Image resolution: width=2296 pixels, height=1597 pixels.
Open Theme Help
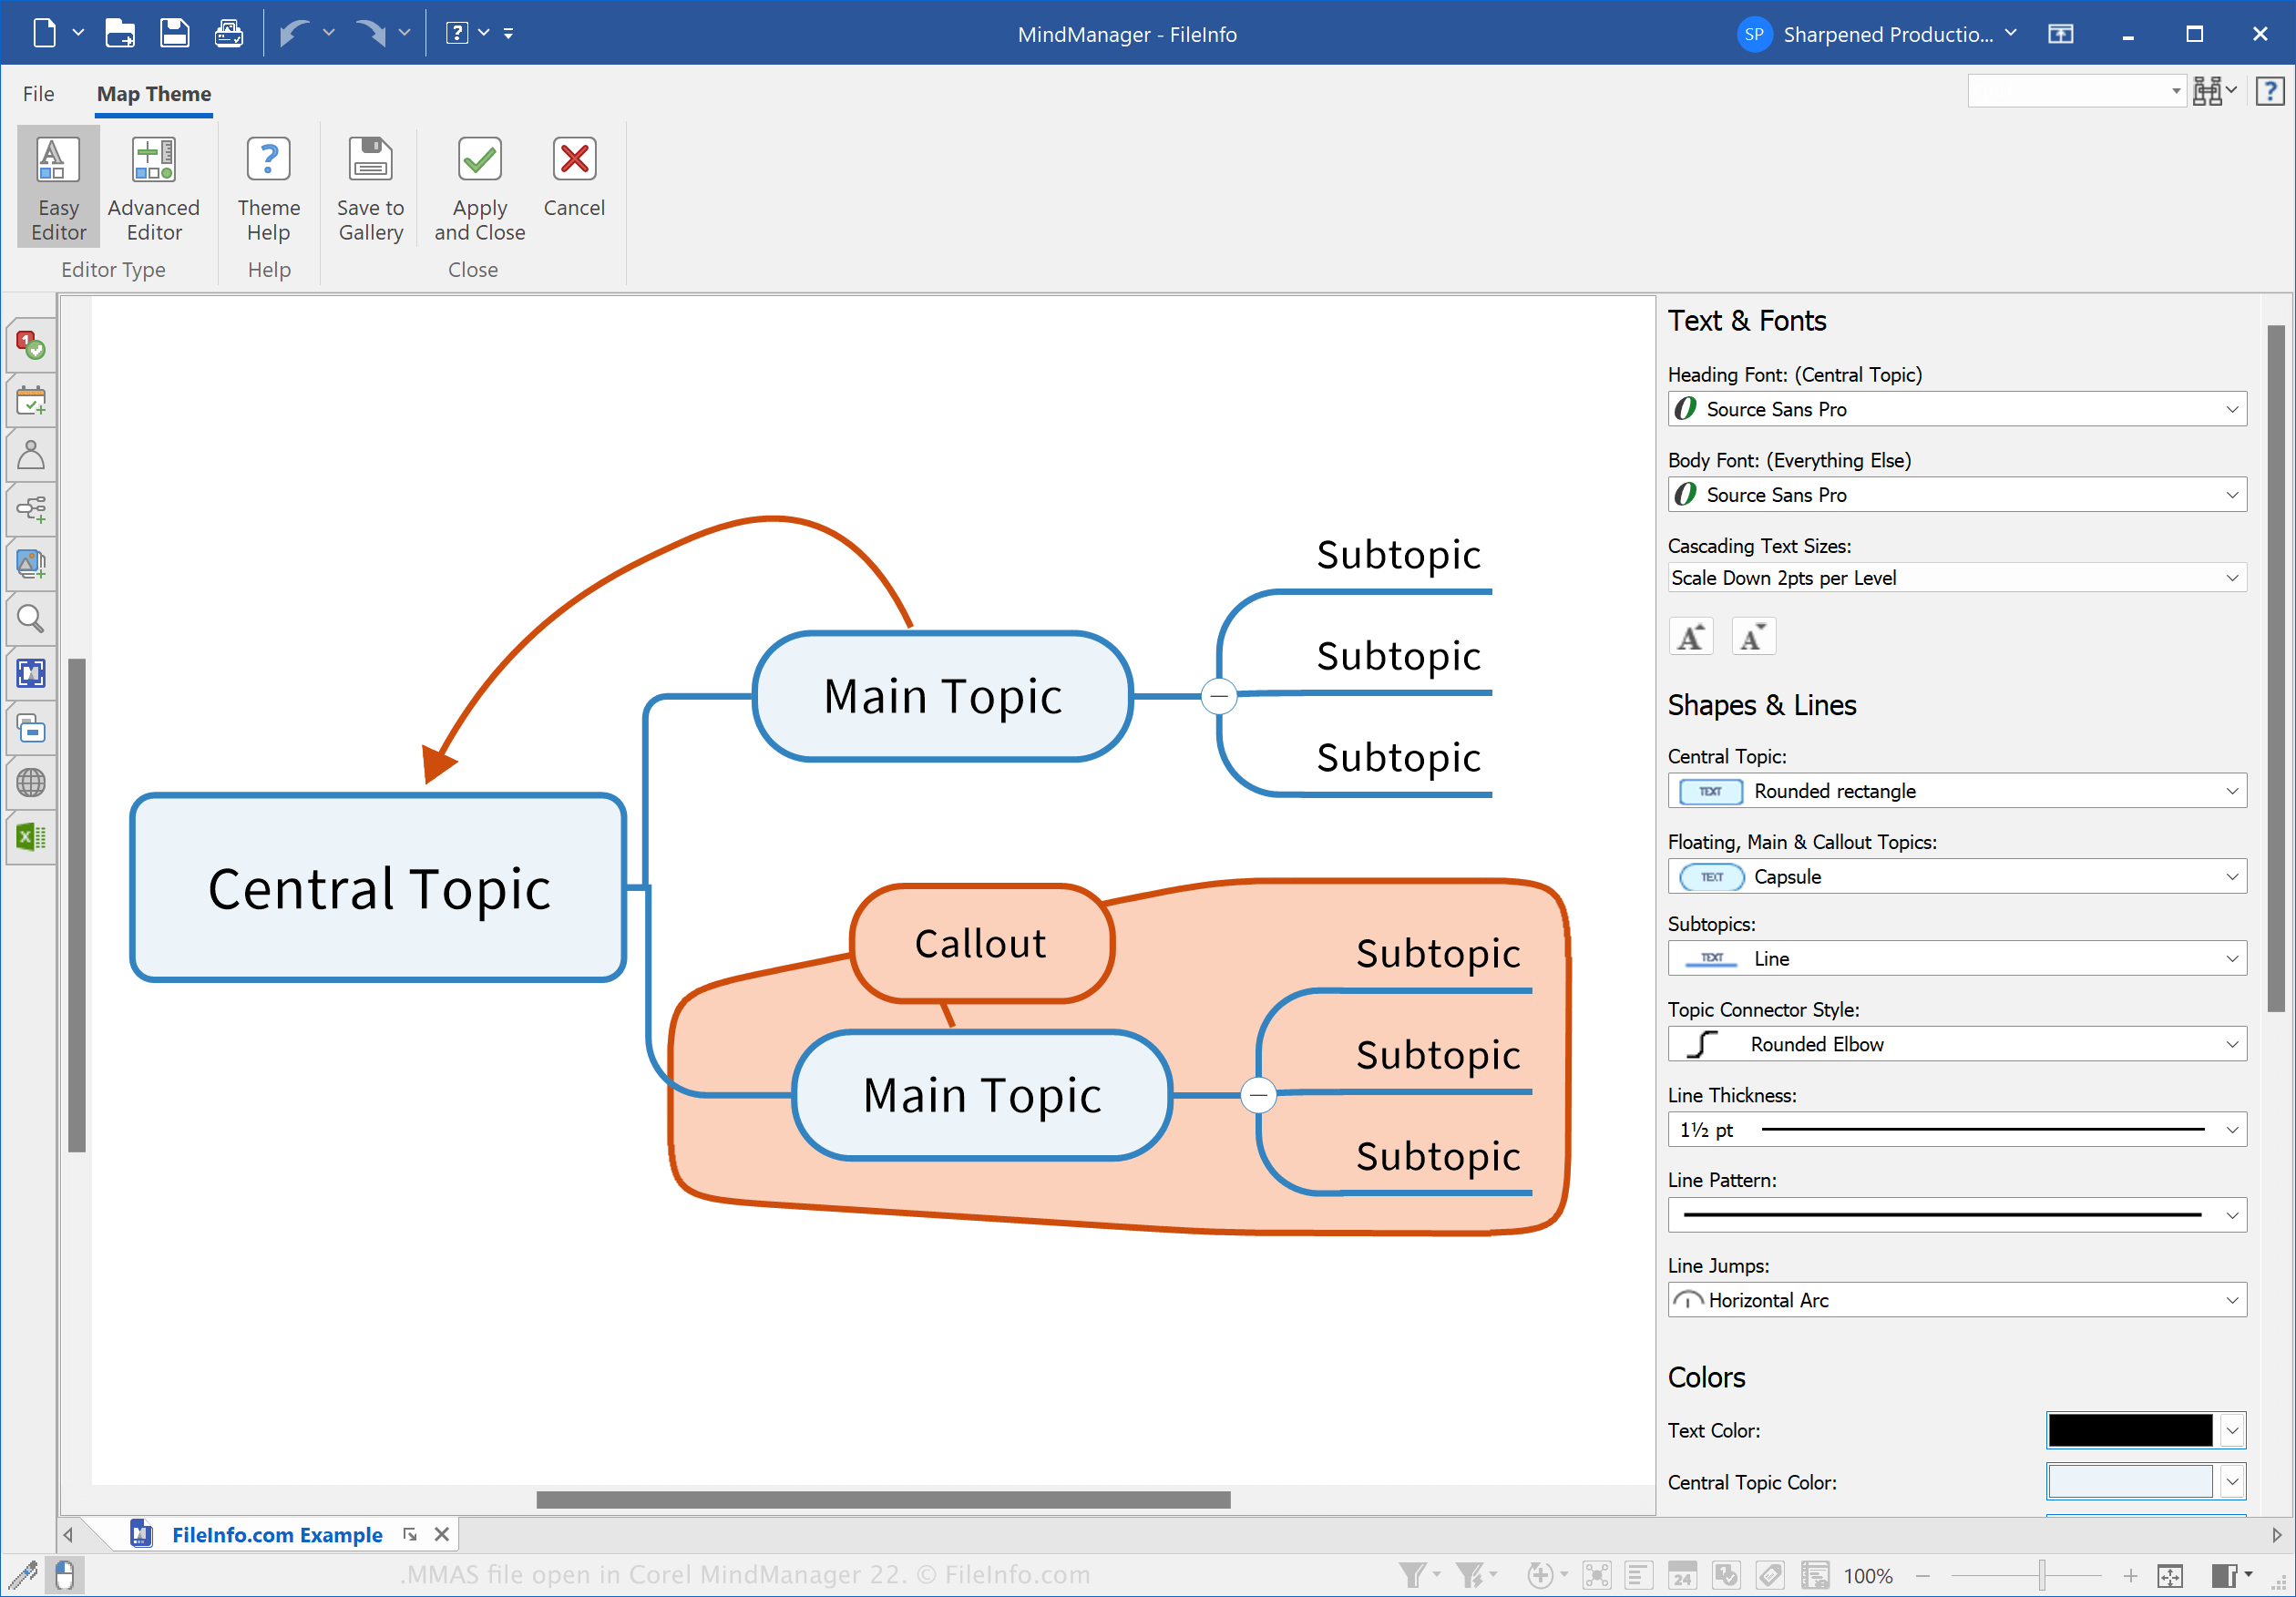pyautogui.click(x=268, y=188)
